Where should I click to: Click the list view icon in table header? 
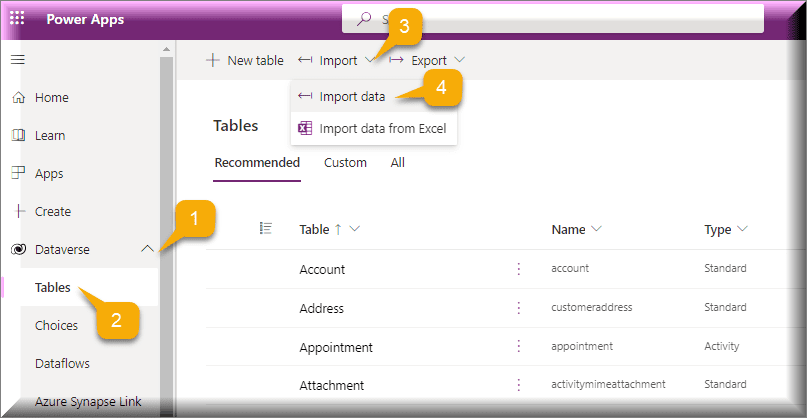click(x=266, y=229)
